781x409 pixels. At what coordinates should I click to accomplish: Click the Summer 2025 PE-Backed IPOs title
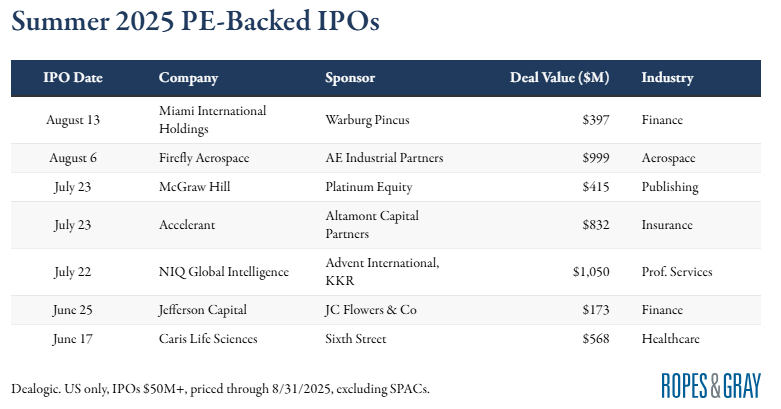[196, 23]
